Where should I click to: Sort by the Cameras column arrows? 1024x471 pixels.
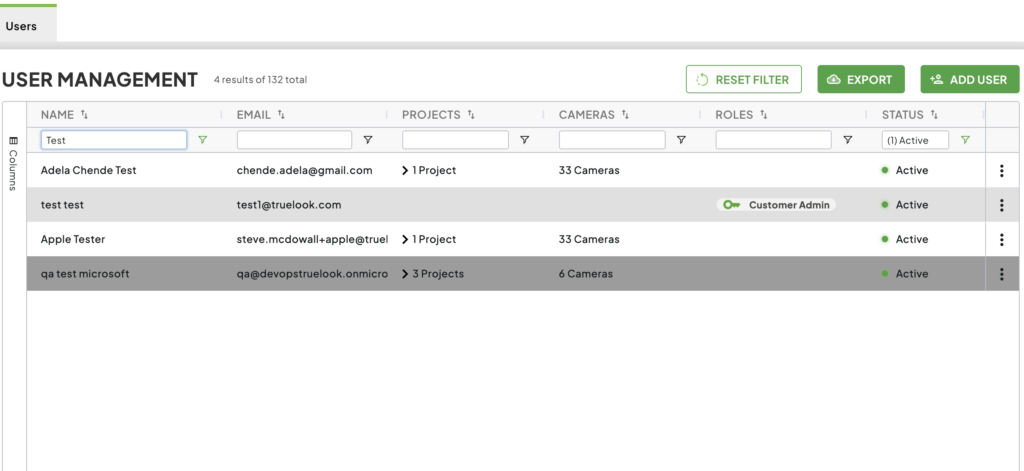coord(625,114)
